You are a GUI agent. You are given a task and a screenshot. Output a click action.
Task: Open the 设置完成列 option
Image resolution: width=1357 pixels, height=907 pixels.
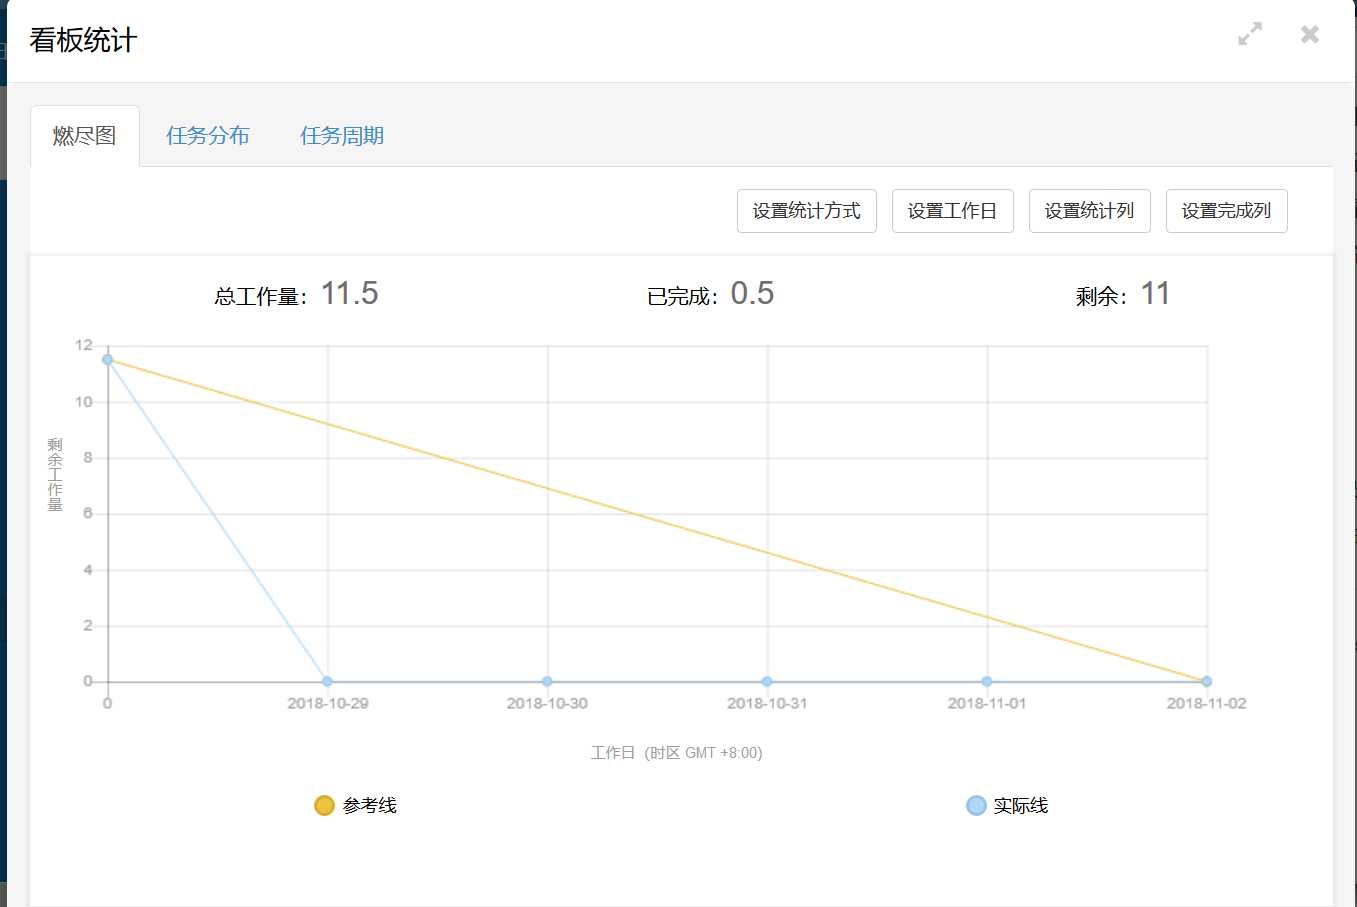[1226, 211]
